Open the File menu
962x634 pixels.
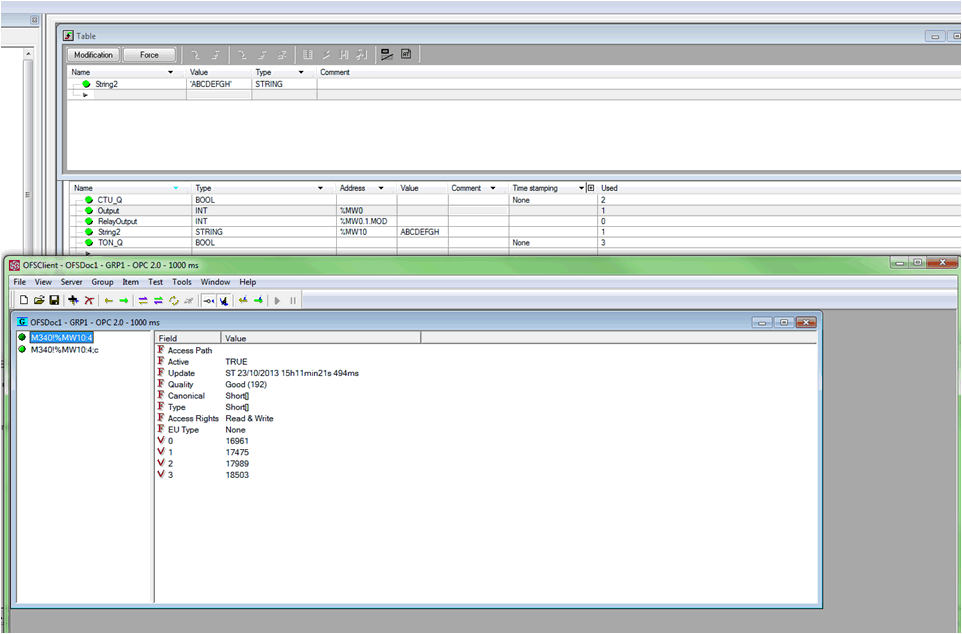(20, 282)
